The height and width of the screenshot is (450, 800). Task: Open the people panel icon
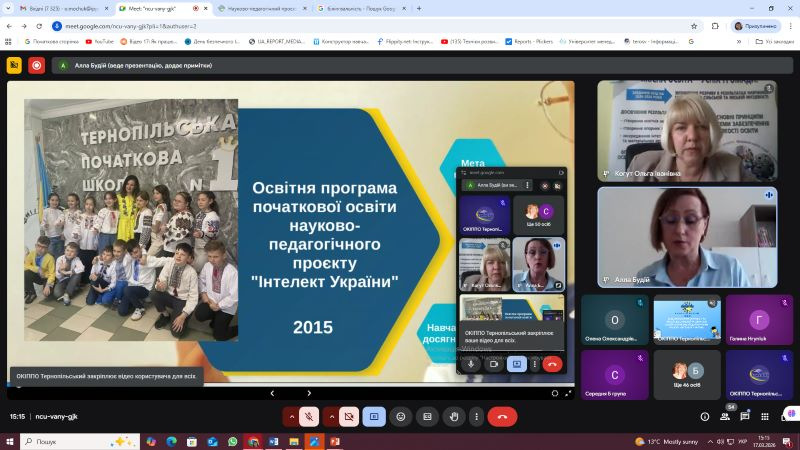click(731, 416)
